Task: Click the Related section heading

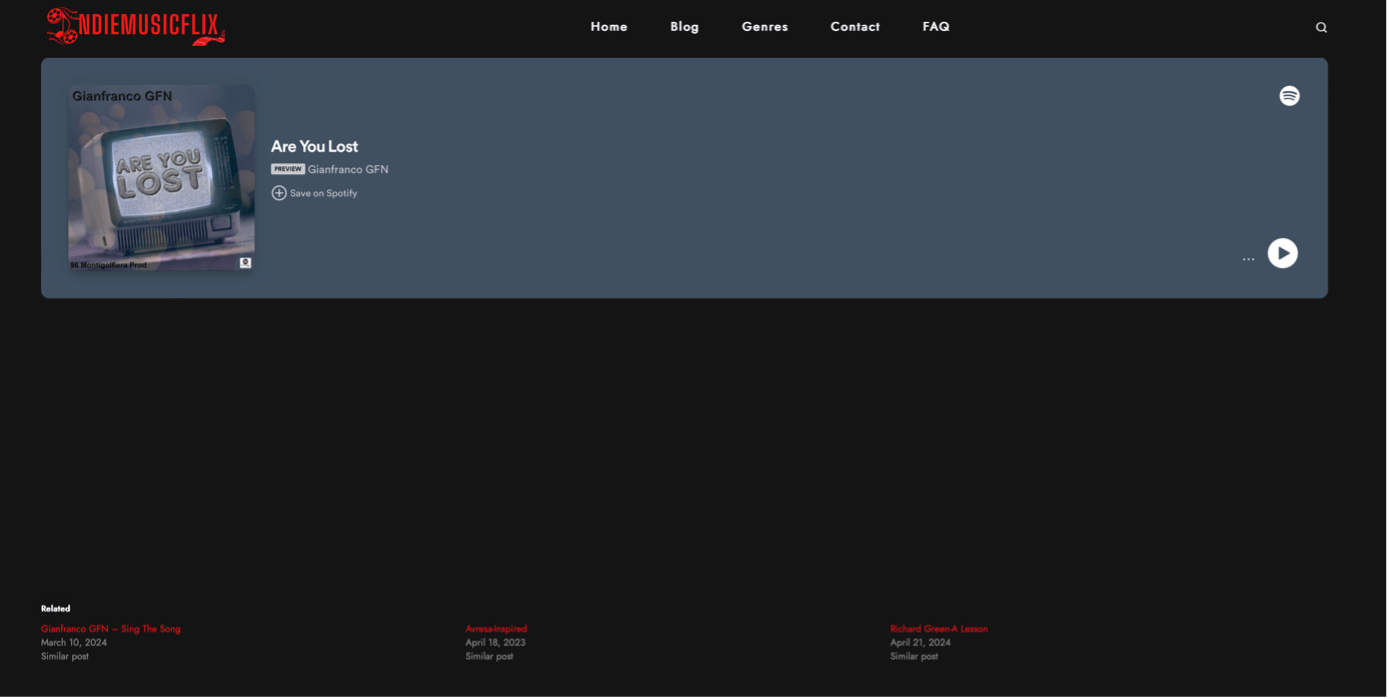Action: click(56, 610)
